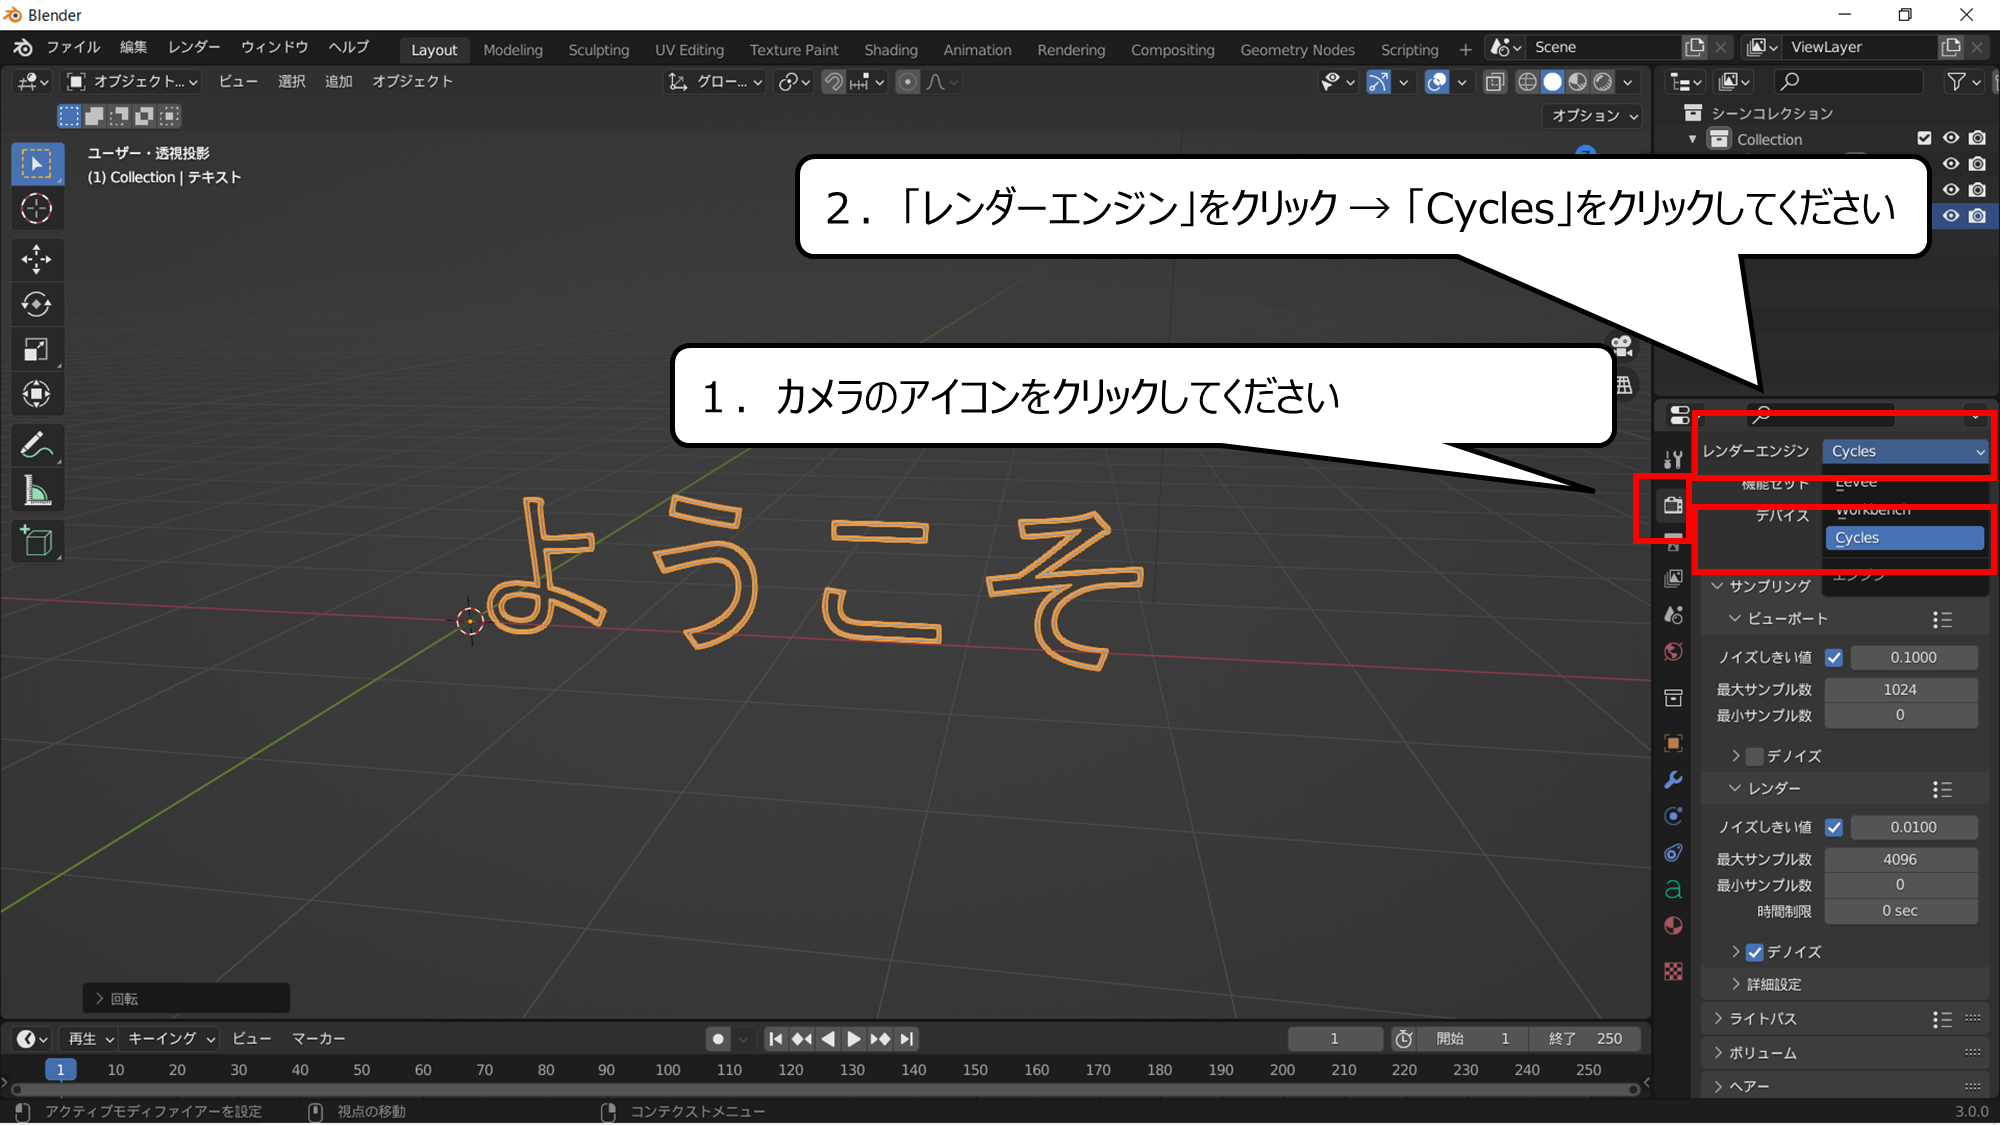Open the Modifiers blue wrench tab
The image size is (2000, 1125).
coord(1673,780)
